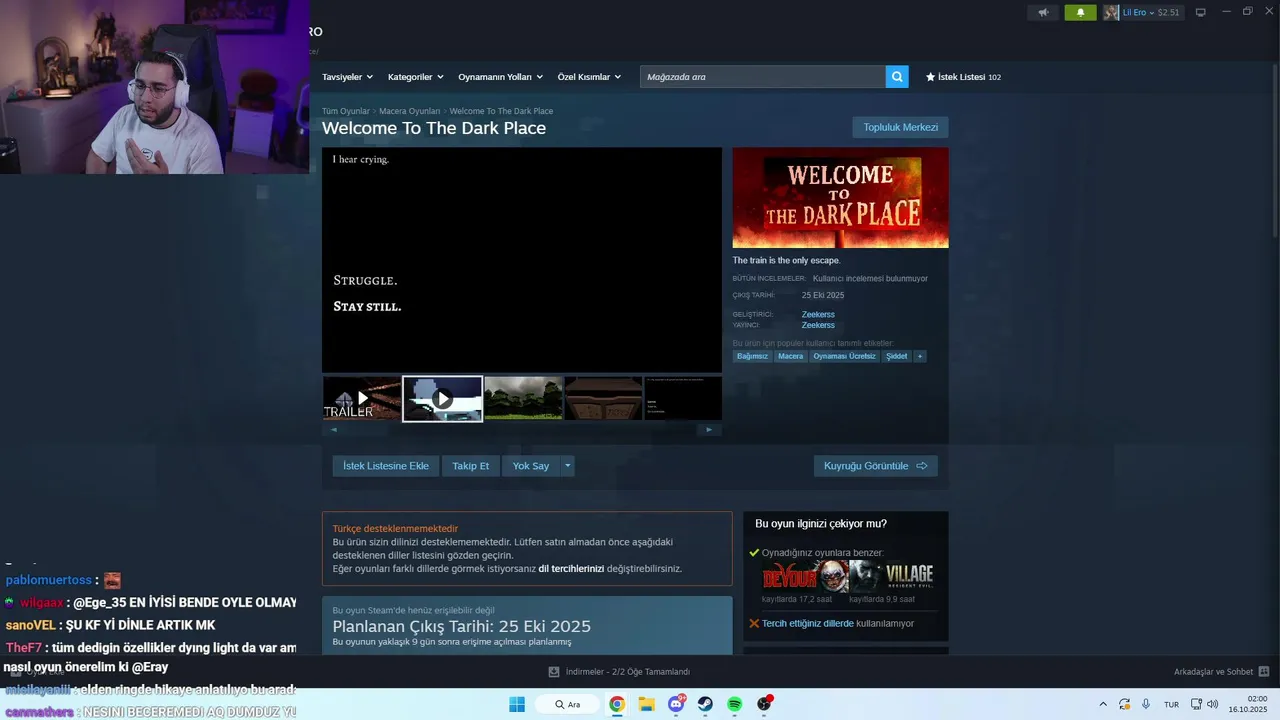Screen dimensions: 1280x720
Task: Open the Zeekerss developer link
Action: click(x=818, y=314)
